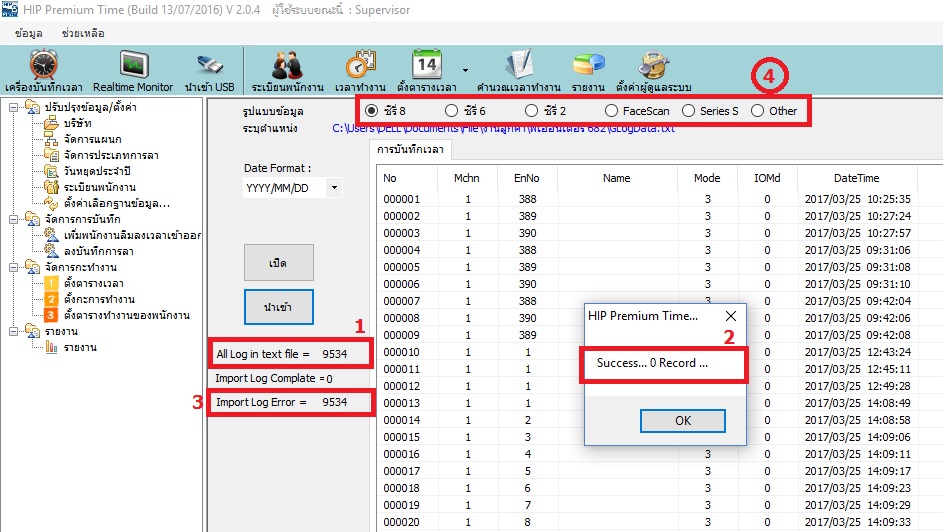This screenshot has height=532, width=943.
Task: Click the นำเข้า import button
Action: 278,307
